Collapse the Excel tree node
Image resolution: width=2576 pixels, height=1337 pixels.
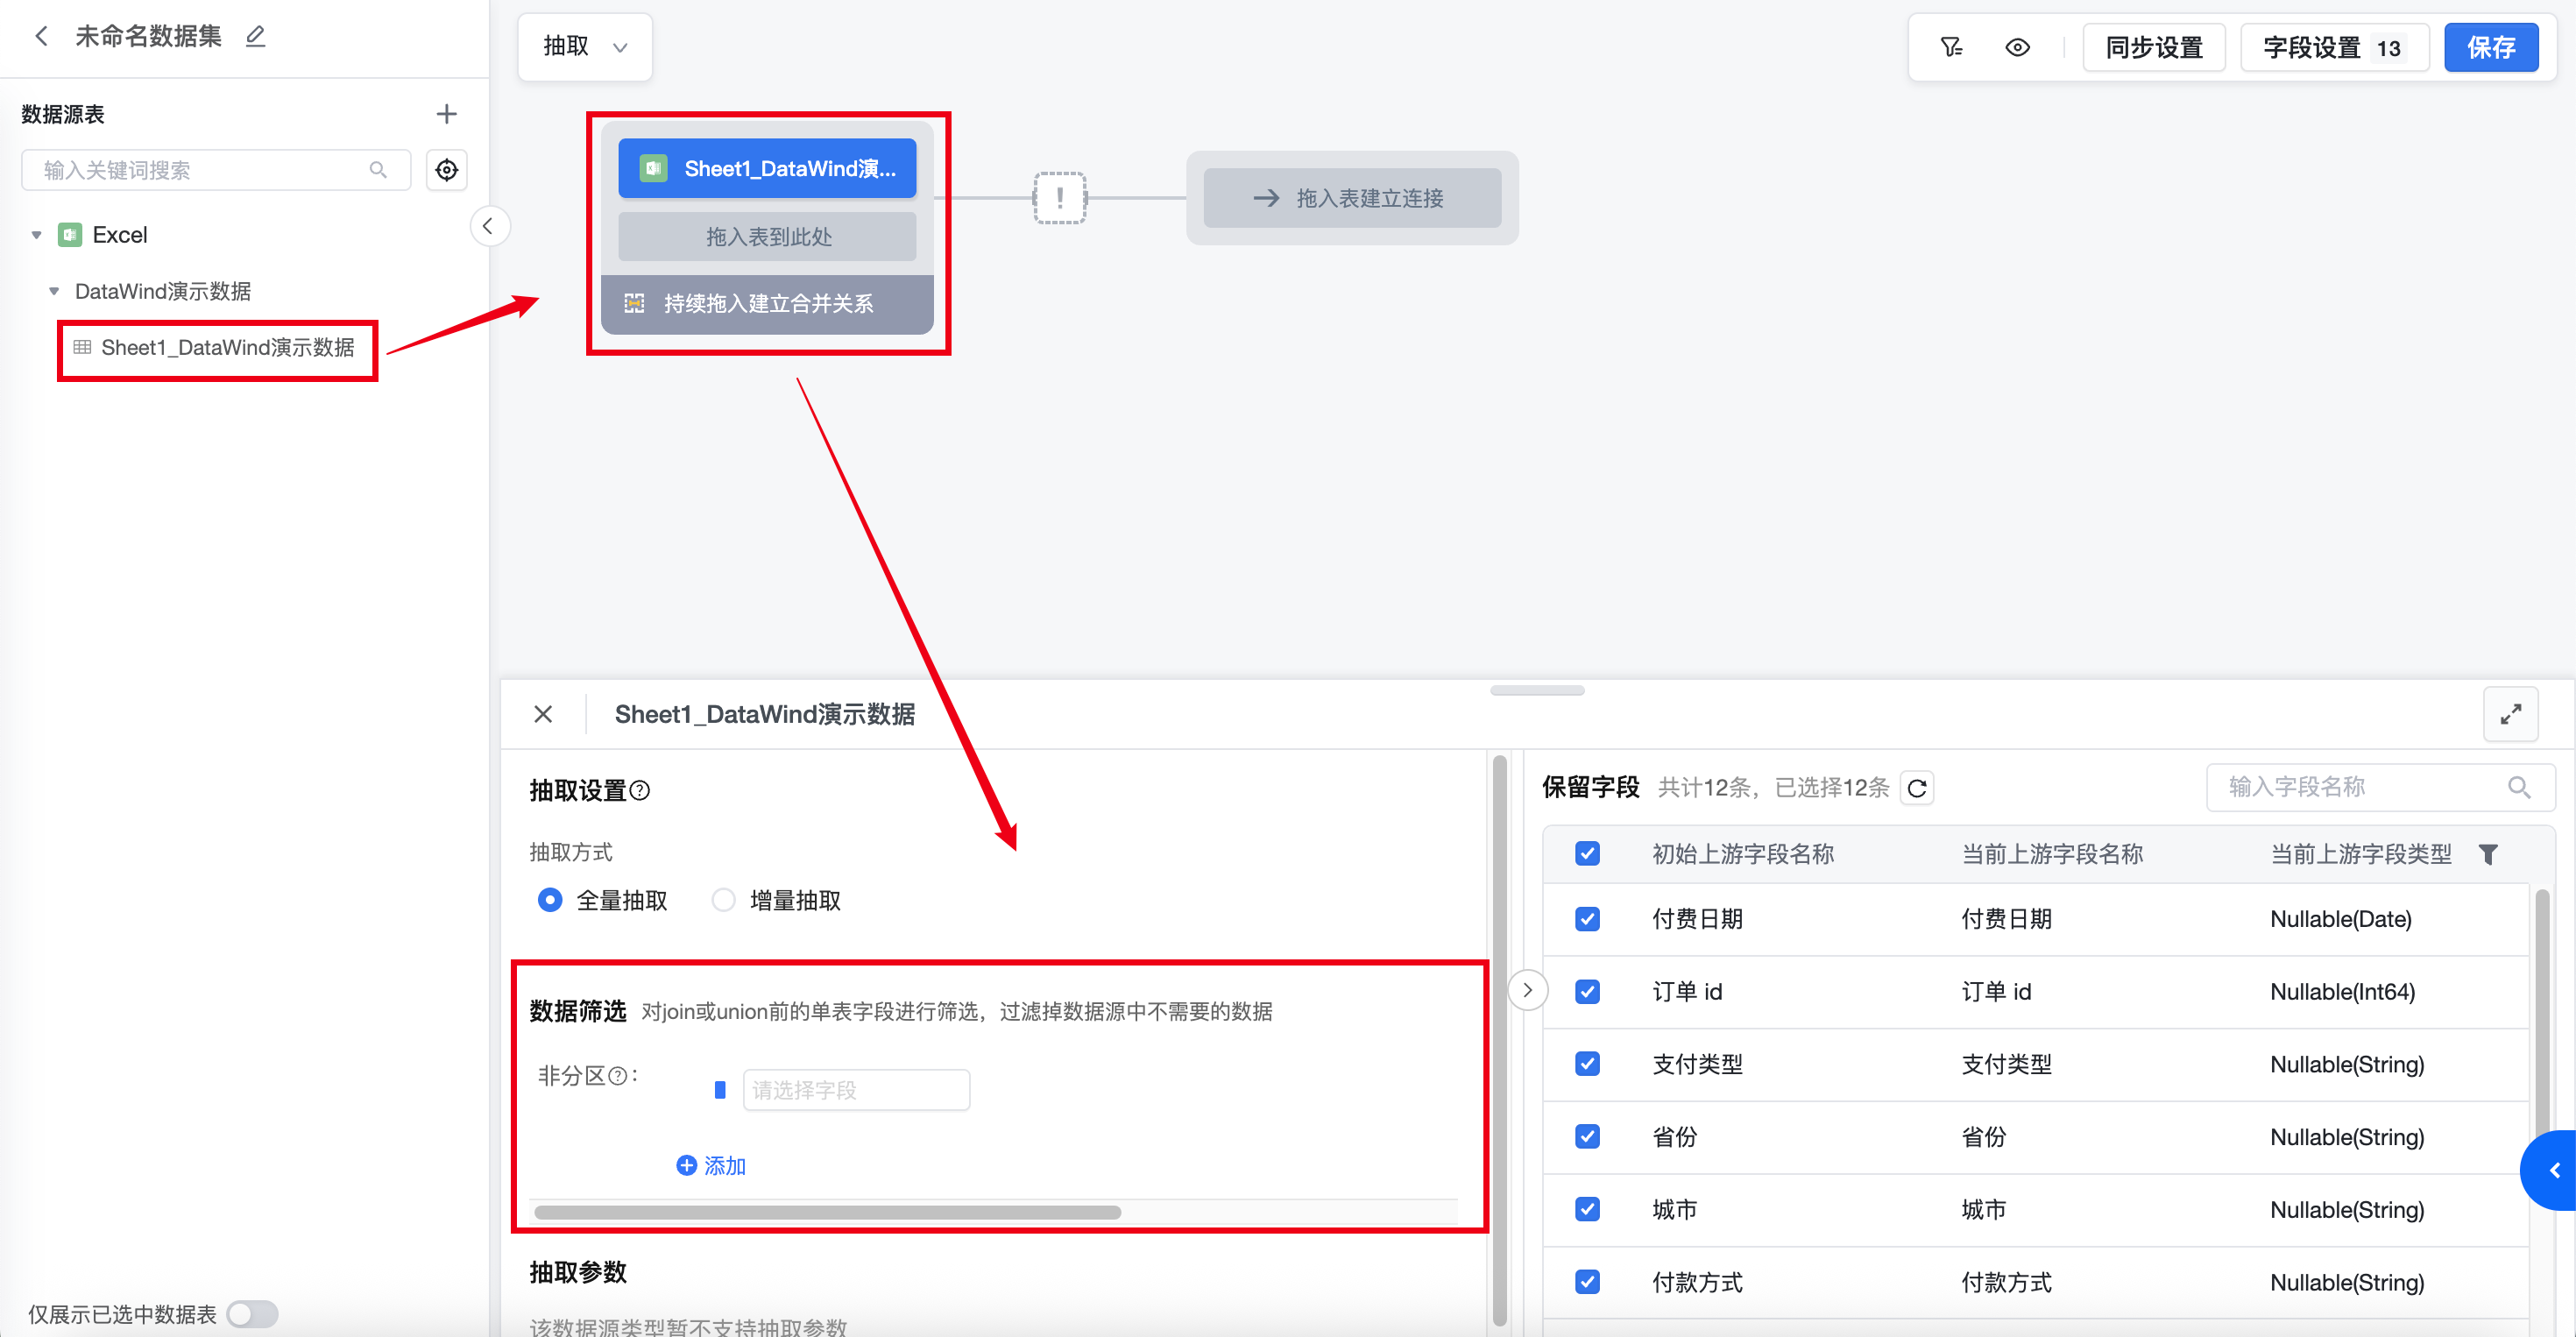(37, 235)
